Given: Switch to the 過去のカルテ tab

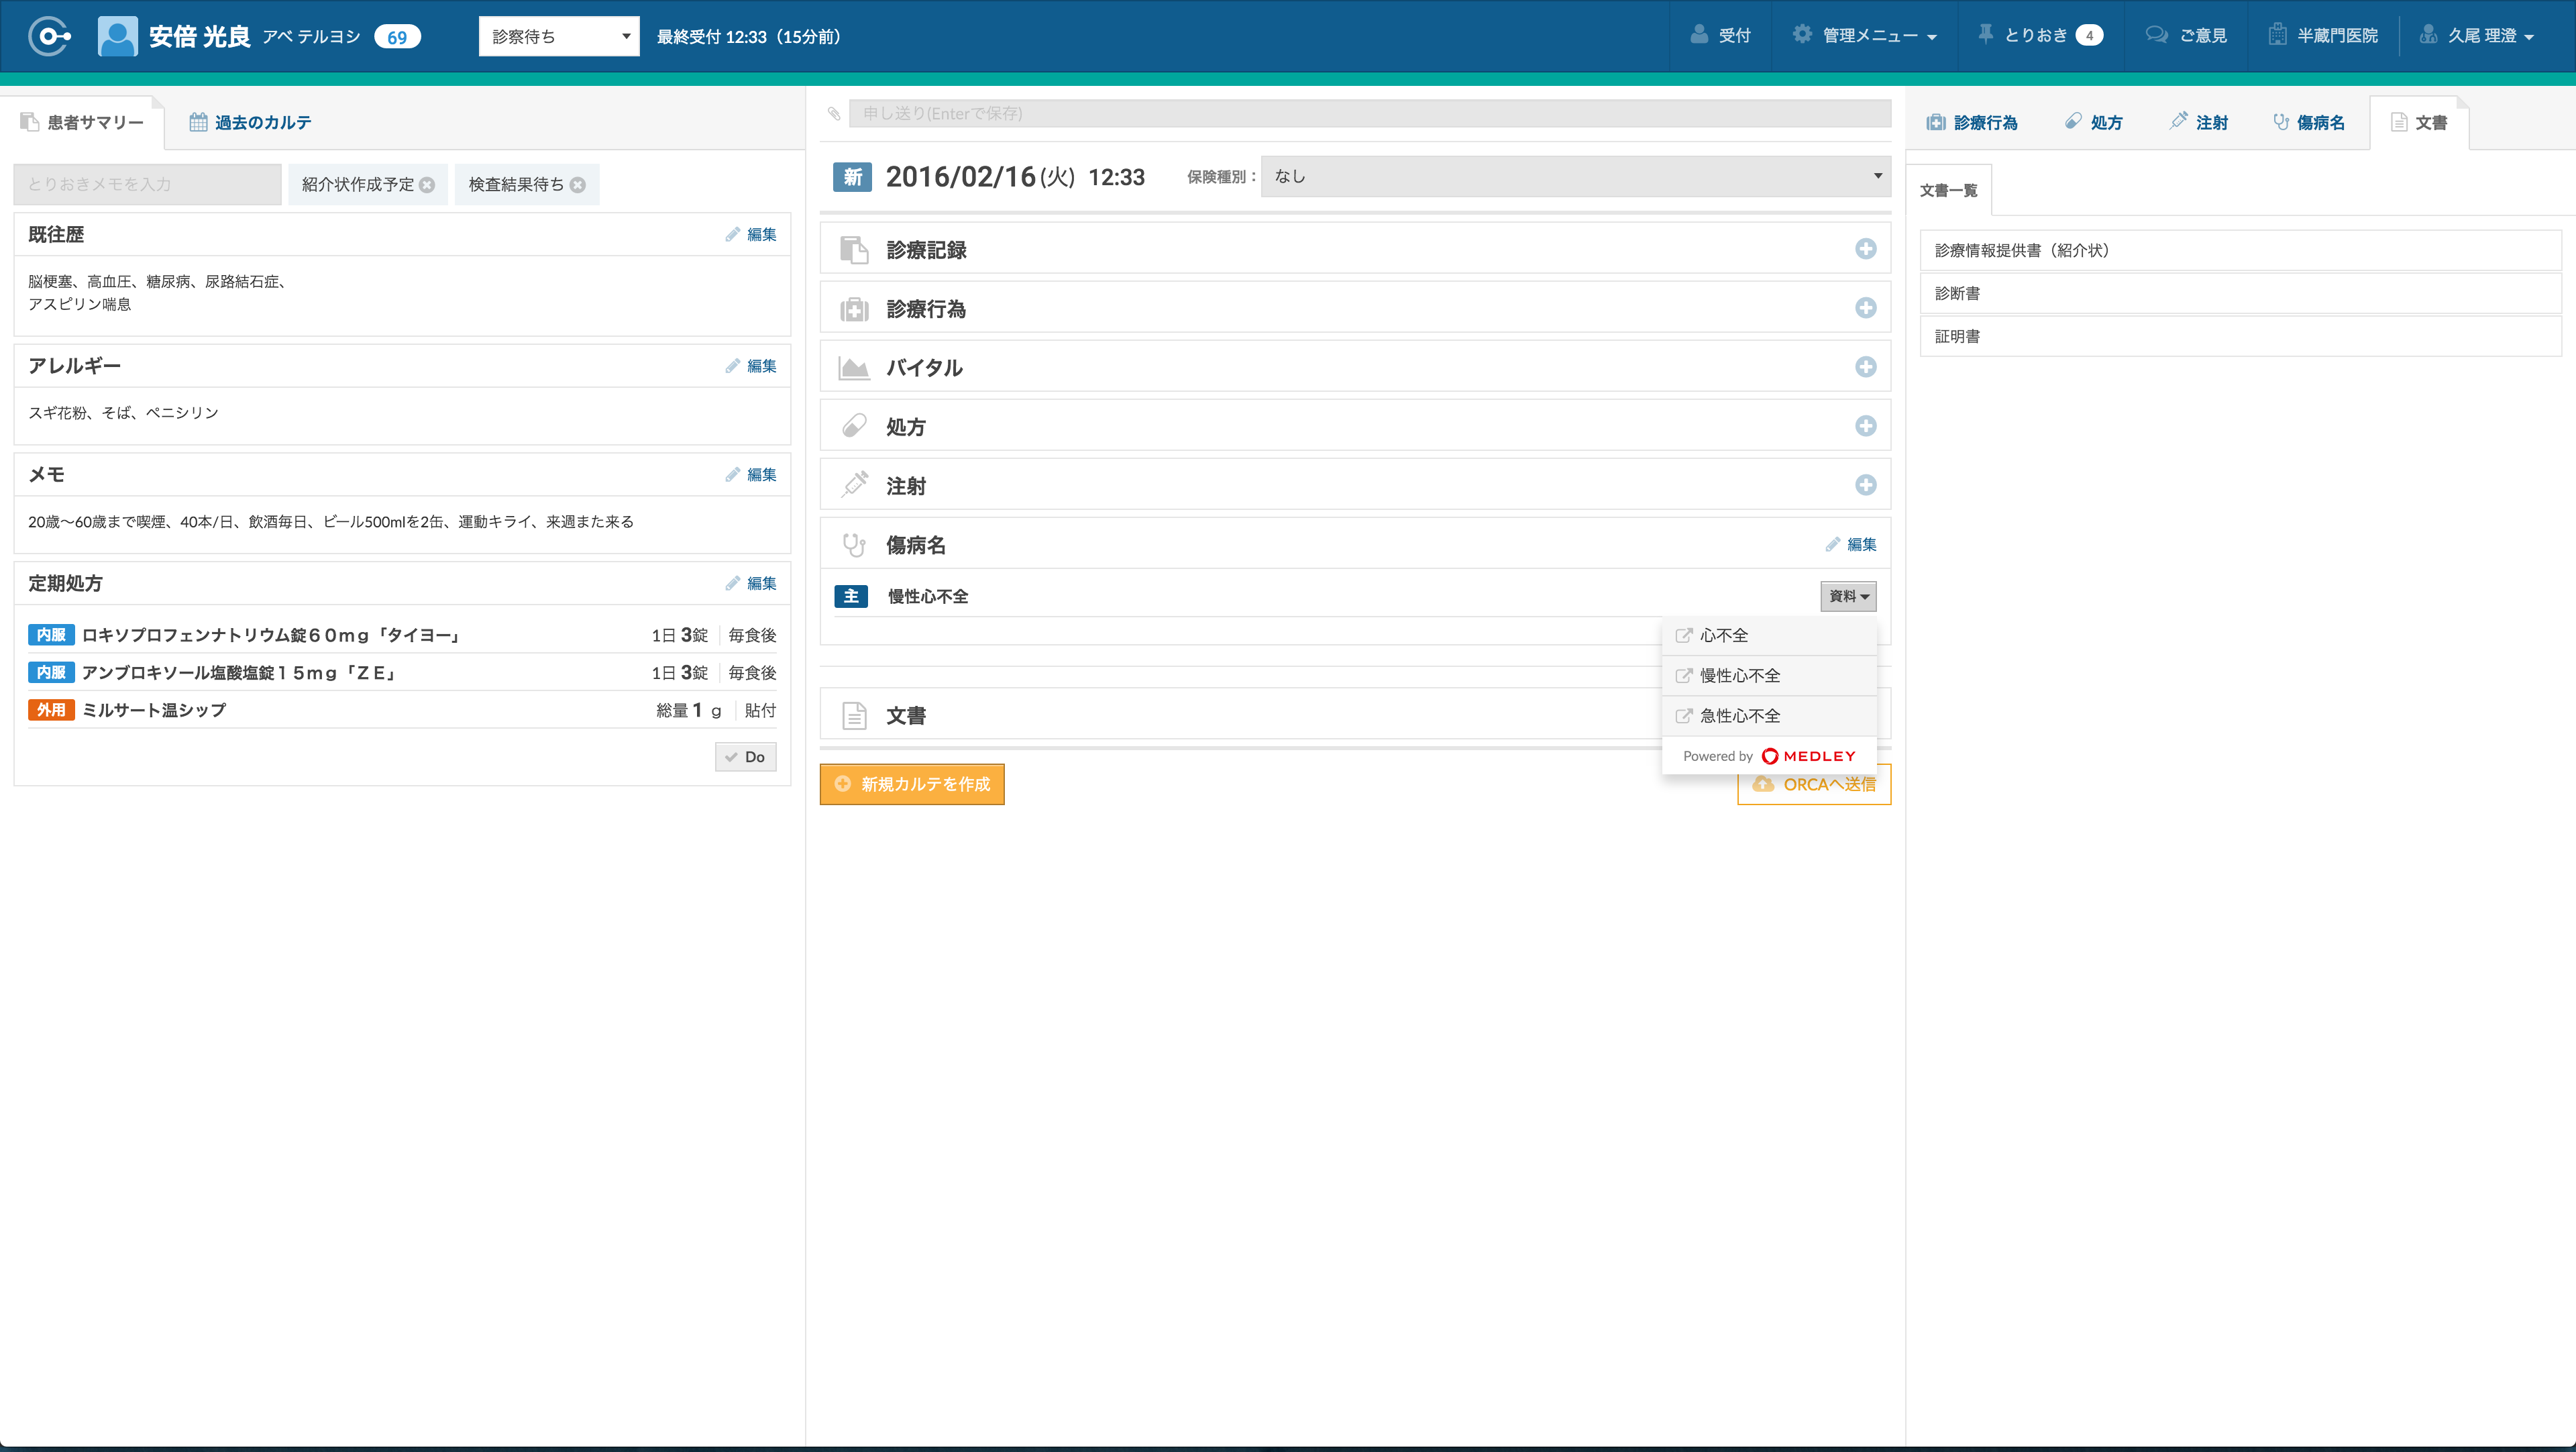Looking at the screenshot, I should [251, 122].
